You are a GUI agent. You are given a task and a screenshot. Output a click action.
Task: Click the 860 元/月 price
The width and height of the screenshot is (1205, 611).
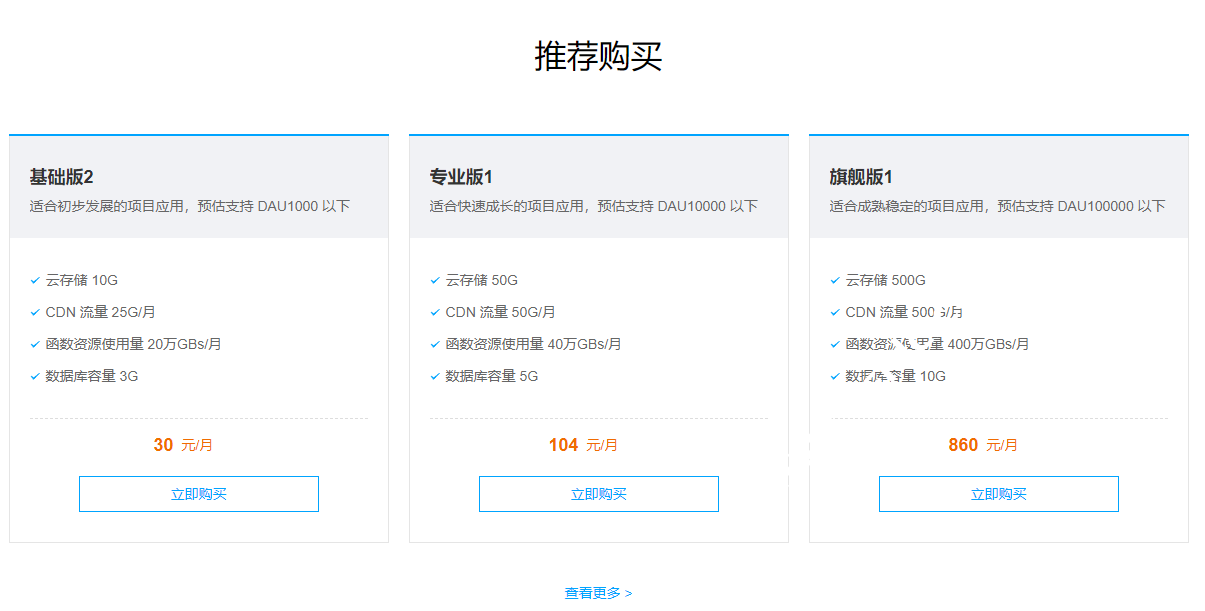[x=983, y=445]
